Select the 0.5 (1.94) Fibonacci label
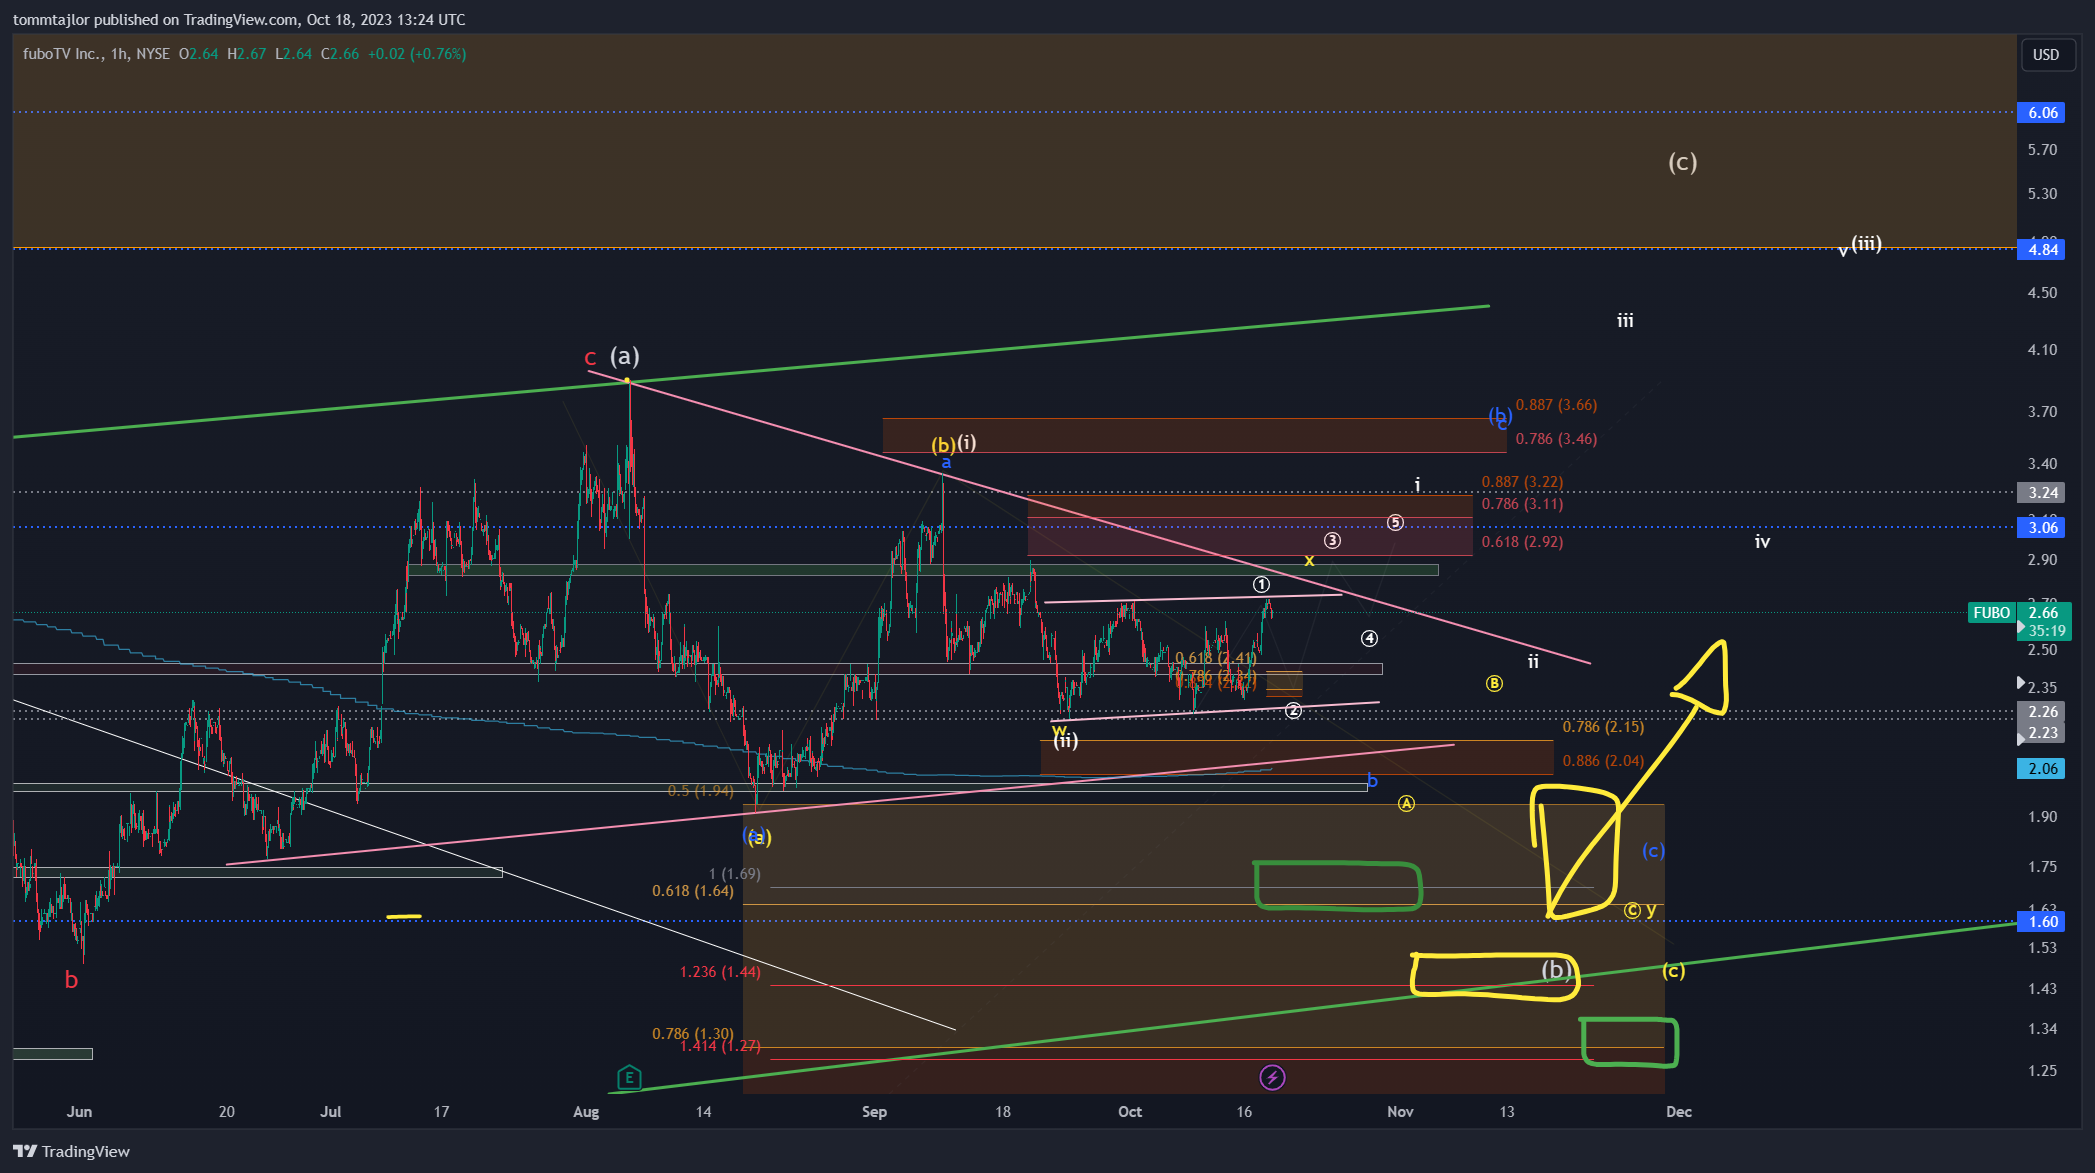 [700, 791]
